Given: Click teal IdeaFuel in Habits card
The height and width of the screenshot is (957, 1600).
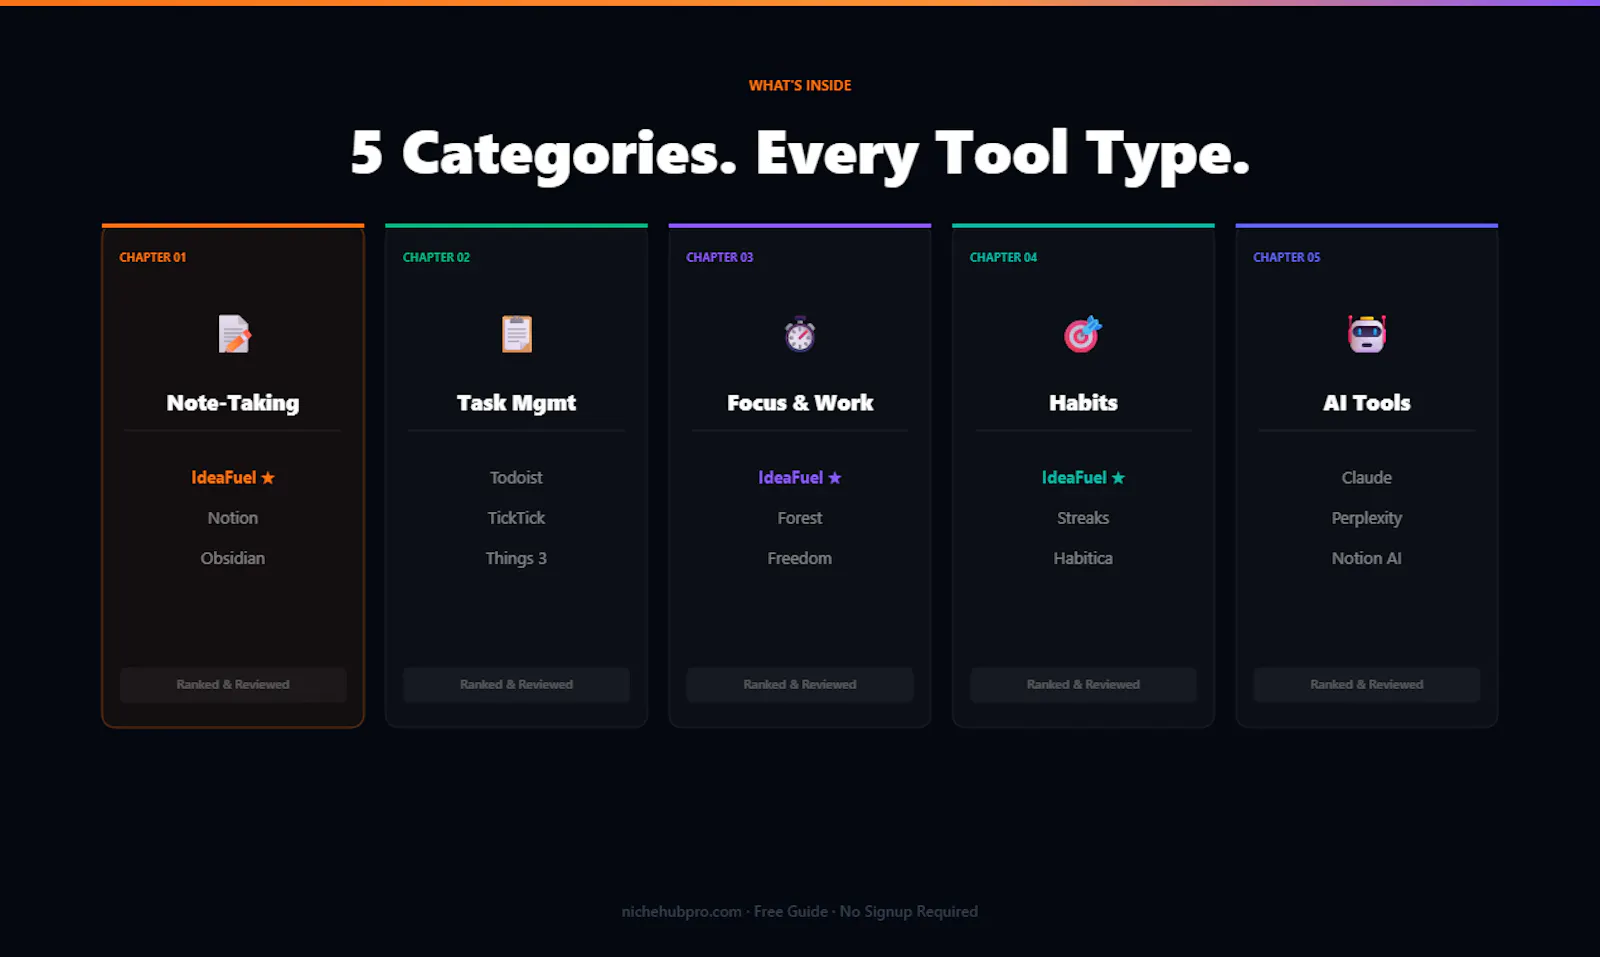Looking at the screenshot, I should point(1083,478).
